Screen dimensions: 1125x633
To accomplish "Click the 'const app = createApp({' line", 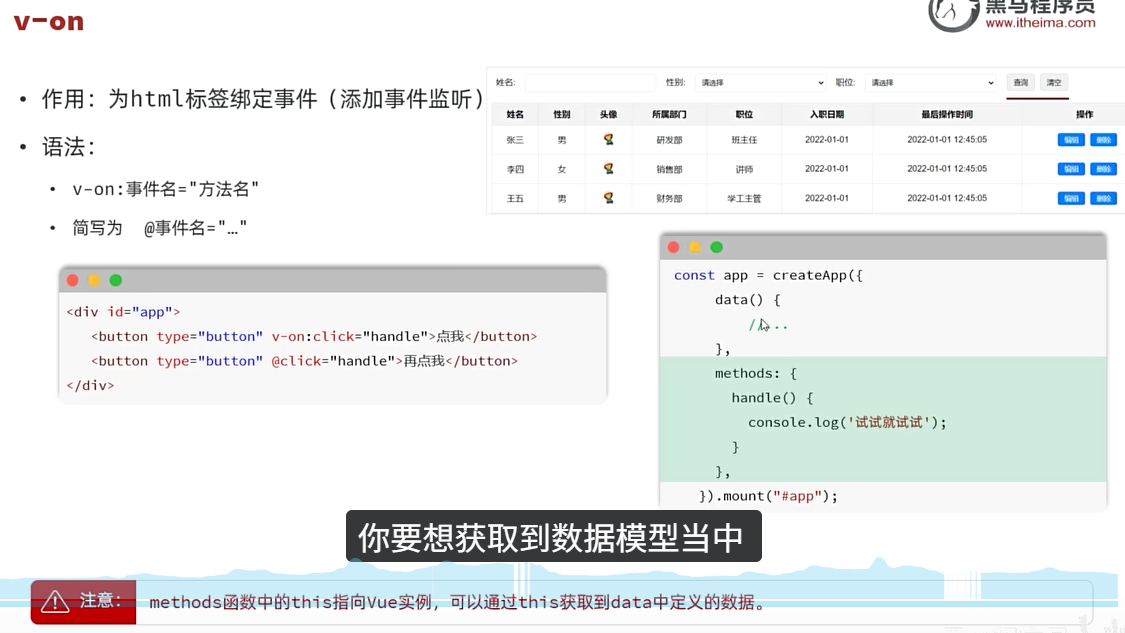I will [x=768, y=276].
